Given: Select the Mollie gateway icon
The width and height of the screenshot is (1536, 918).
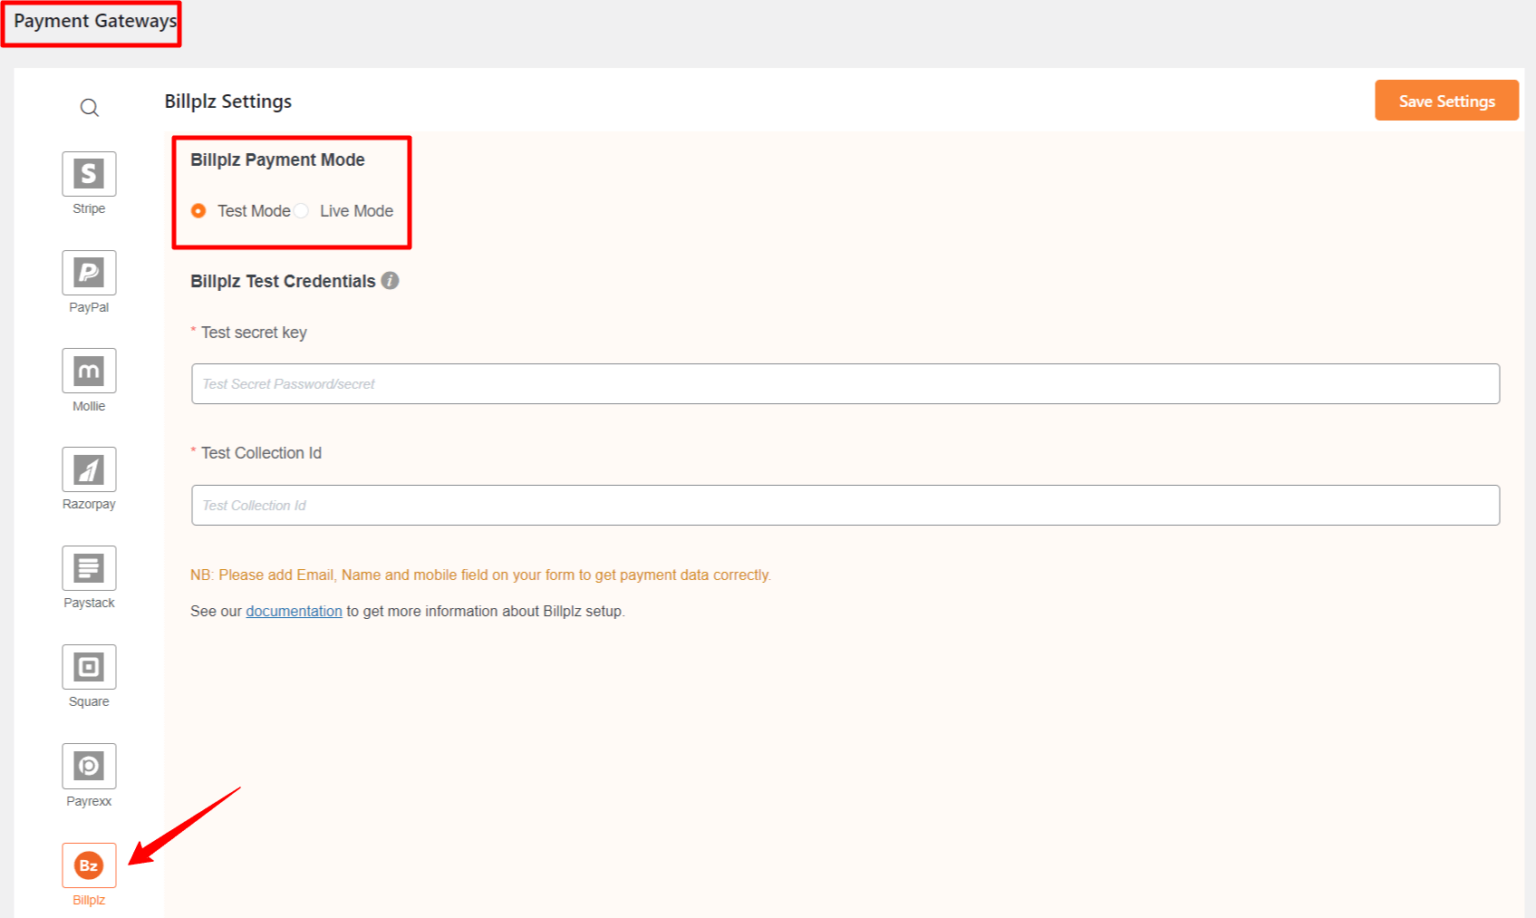Looking at the screenshot, I should pyautogui.click(x=88, y=369).
